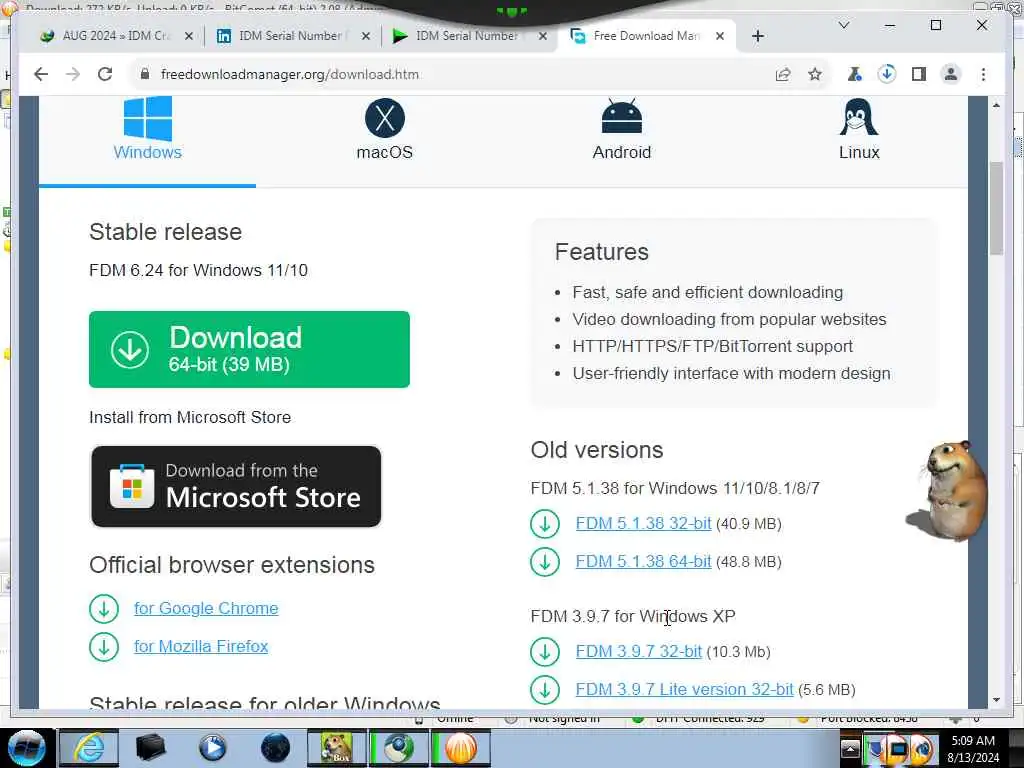Click the browser forward arrow
Screen dimensions: 1024x768
[72, 74]
